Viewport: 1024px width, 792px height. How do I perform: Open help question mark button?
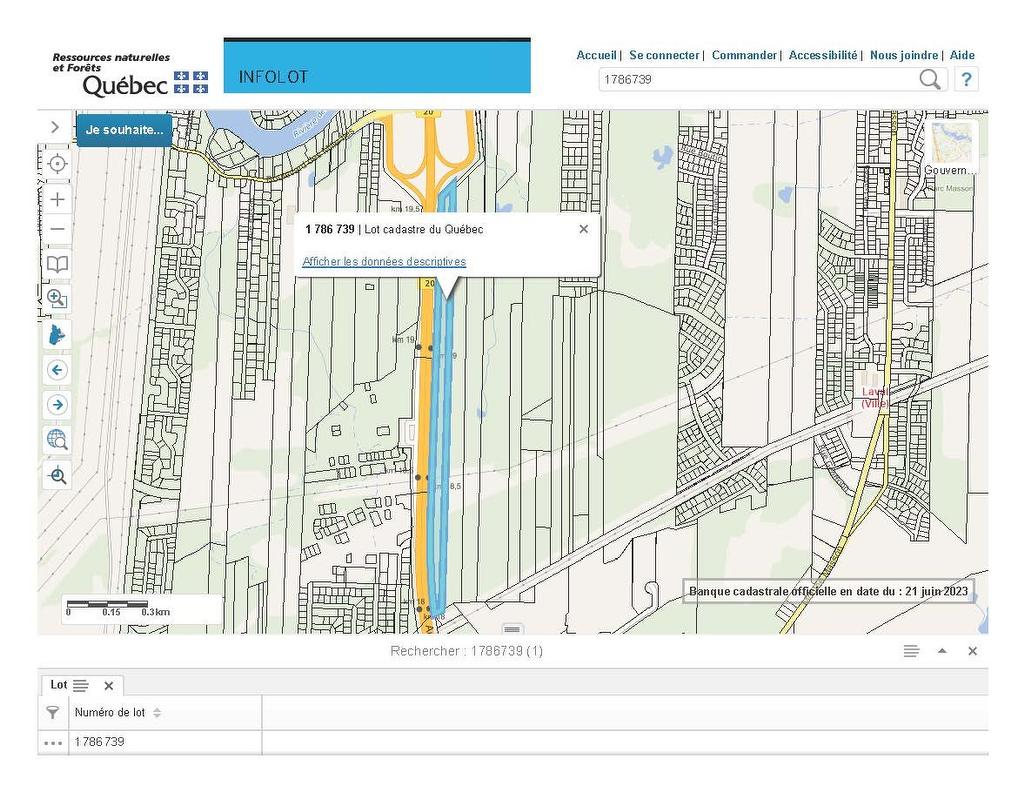pyautogui.click(x=966, y=80)
